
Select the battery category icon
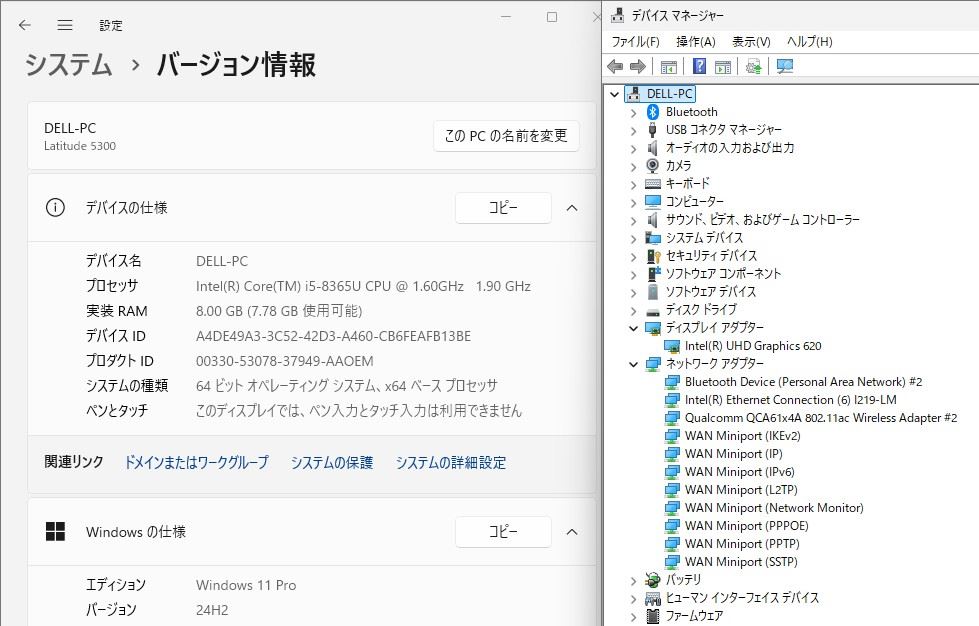(x=652, y=580)
